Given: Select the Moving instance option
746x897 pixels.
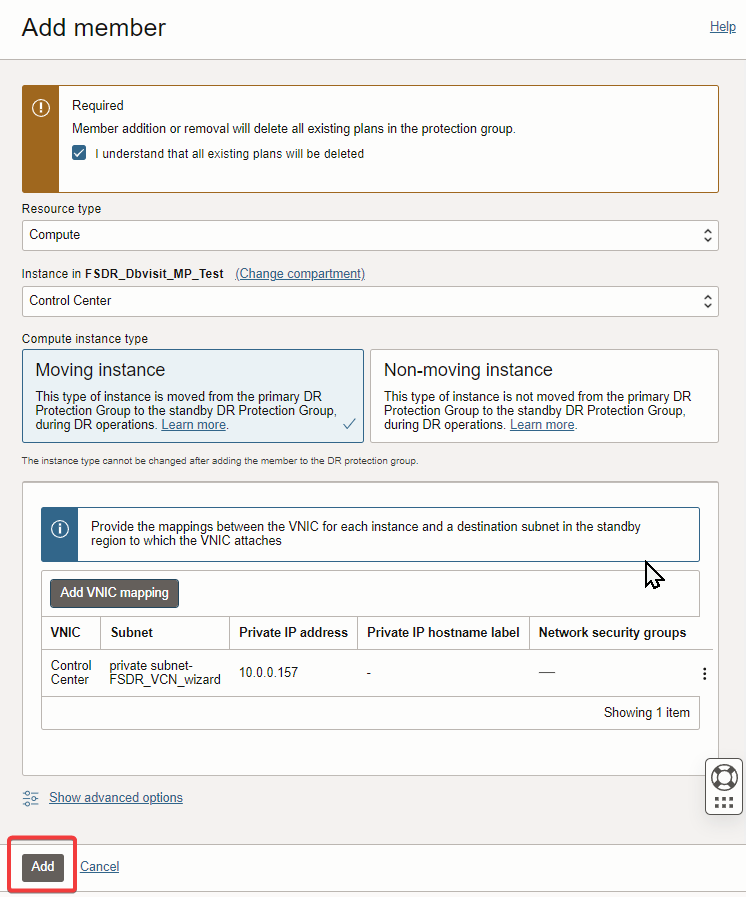Looking at the screenshot, I should point(193,395).
